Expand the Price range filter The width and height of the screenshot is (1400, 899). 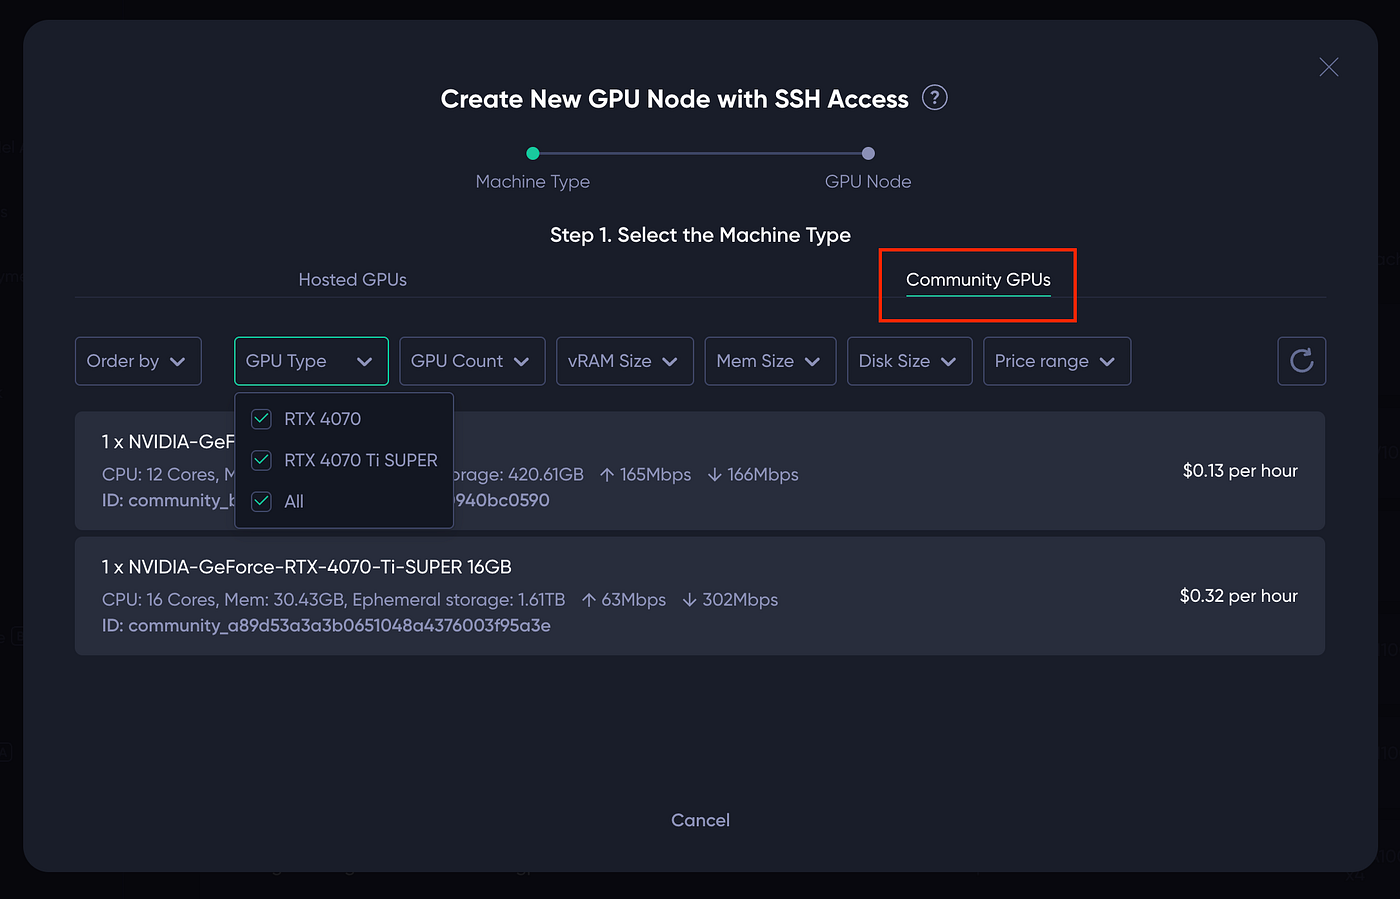1057,361
